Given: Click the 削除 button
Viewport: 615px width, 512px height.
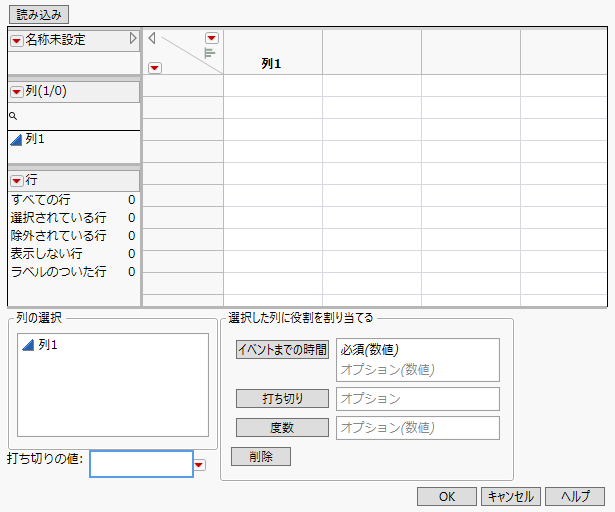Looking at the screenshot, I should click(261, 457).
